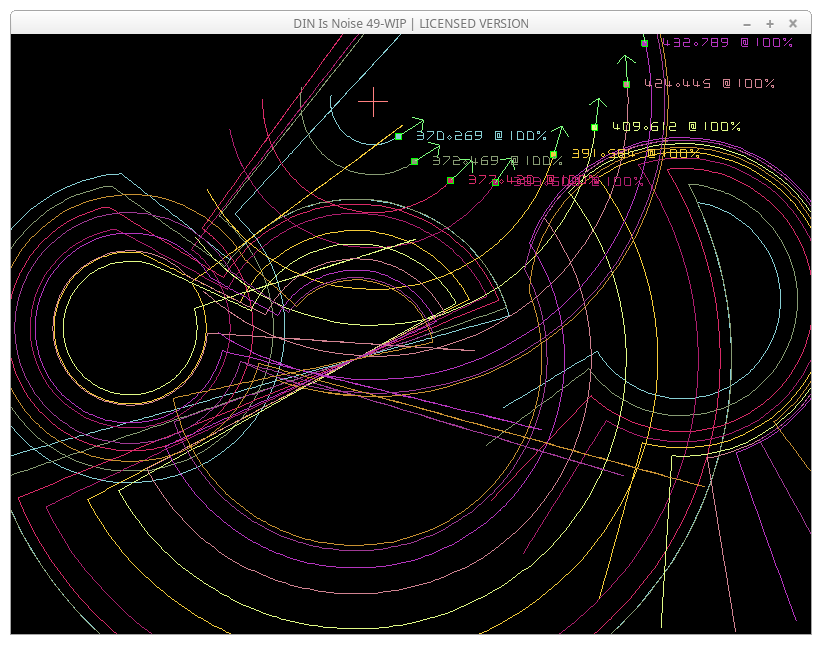Click the crosshair cursor marker
Image resolution: width=822 pixels, height=645 pixels.
(x=373, y=101)
